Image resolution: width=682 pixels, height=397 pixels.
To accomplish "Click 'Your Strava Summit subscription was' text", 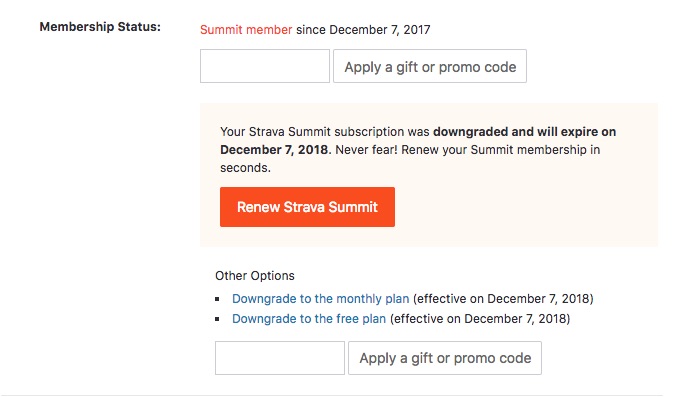I will tap(325, 132).
